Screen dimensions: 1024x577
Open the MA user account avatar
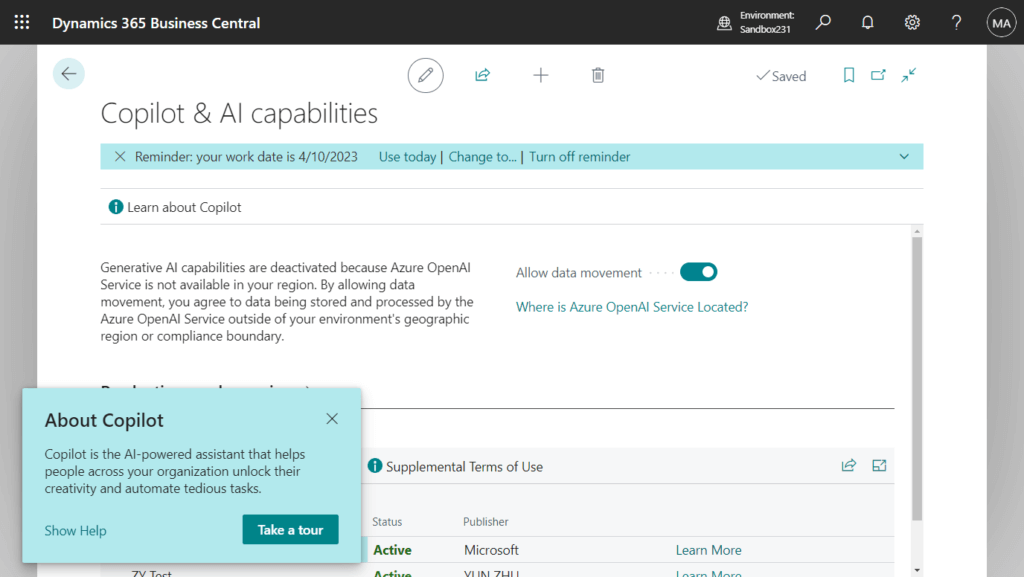(x=1001, y=23)
